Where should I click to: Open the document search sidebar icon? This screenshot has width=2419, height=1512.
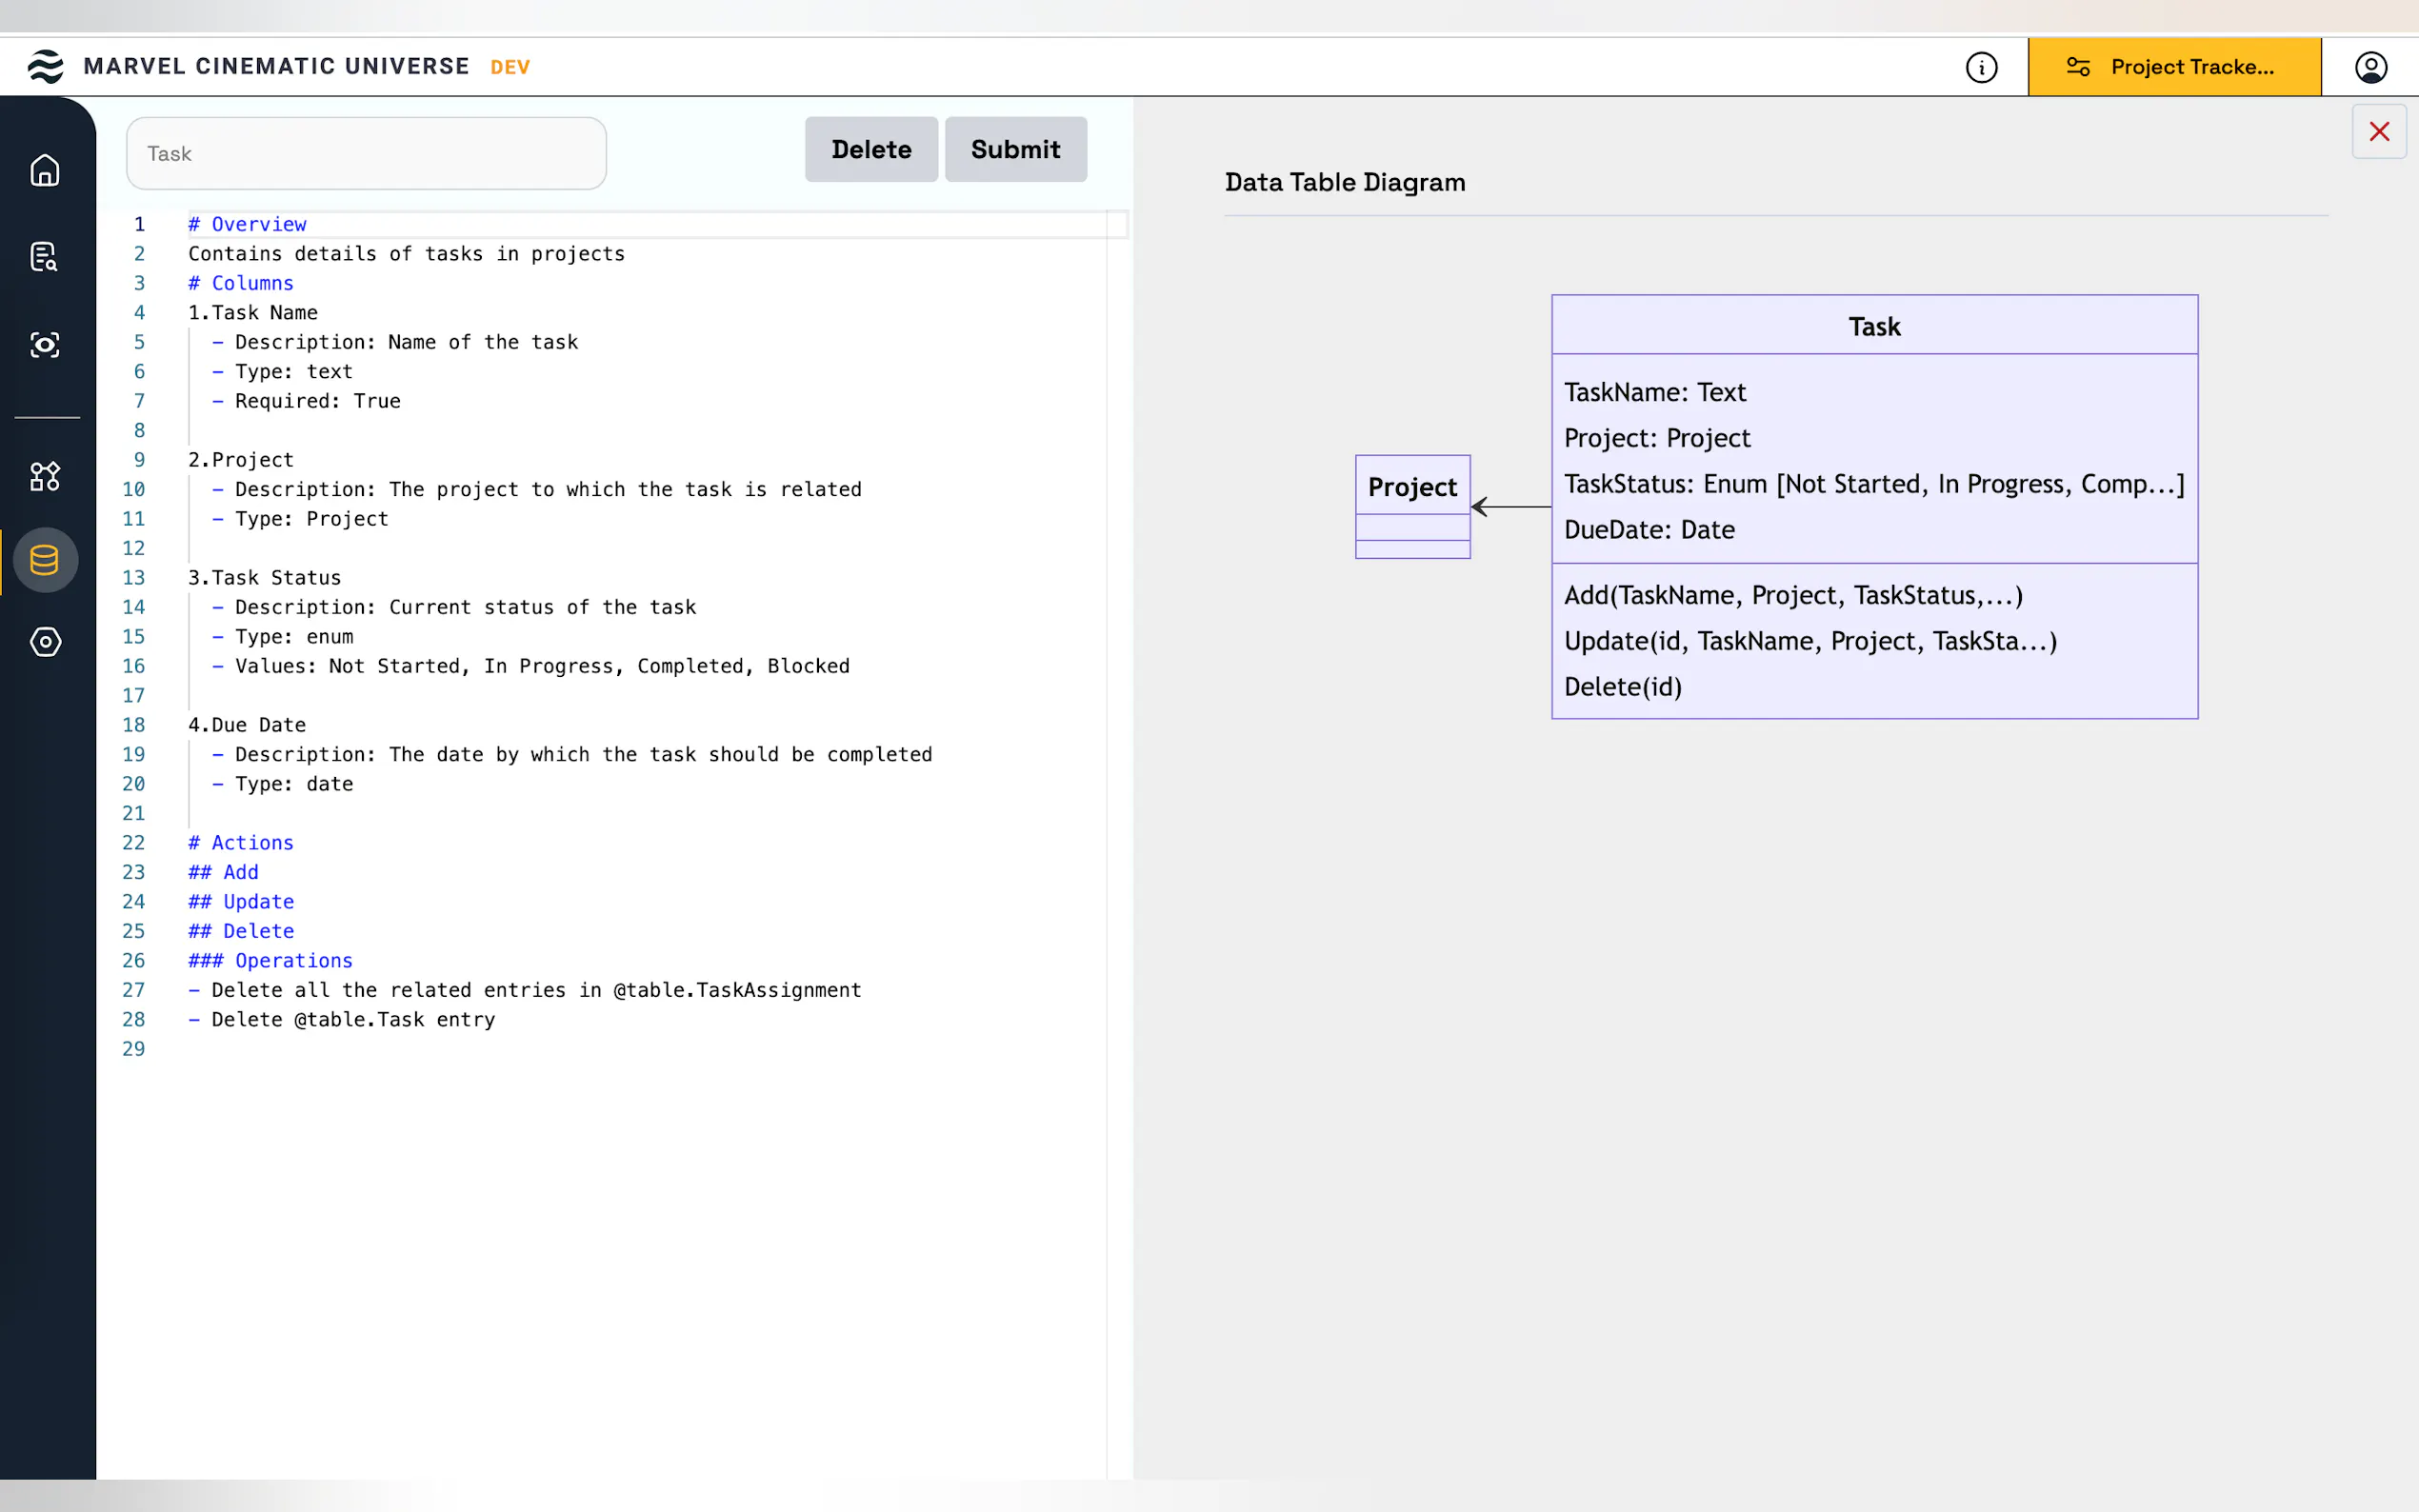(x=45, y=257)
